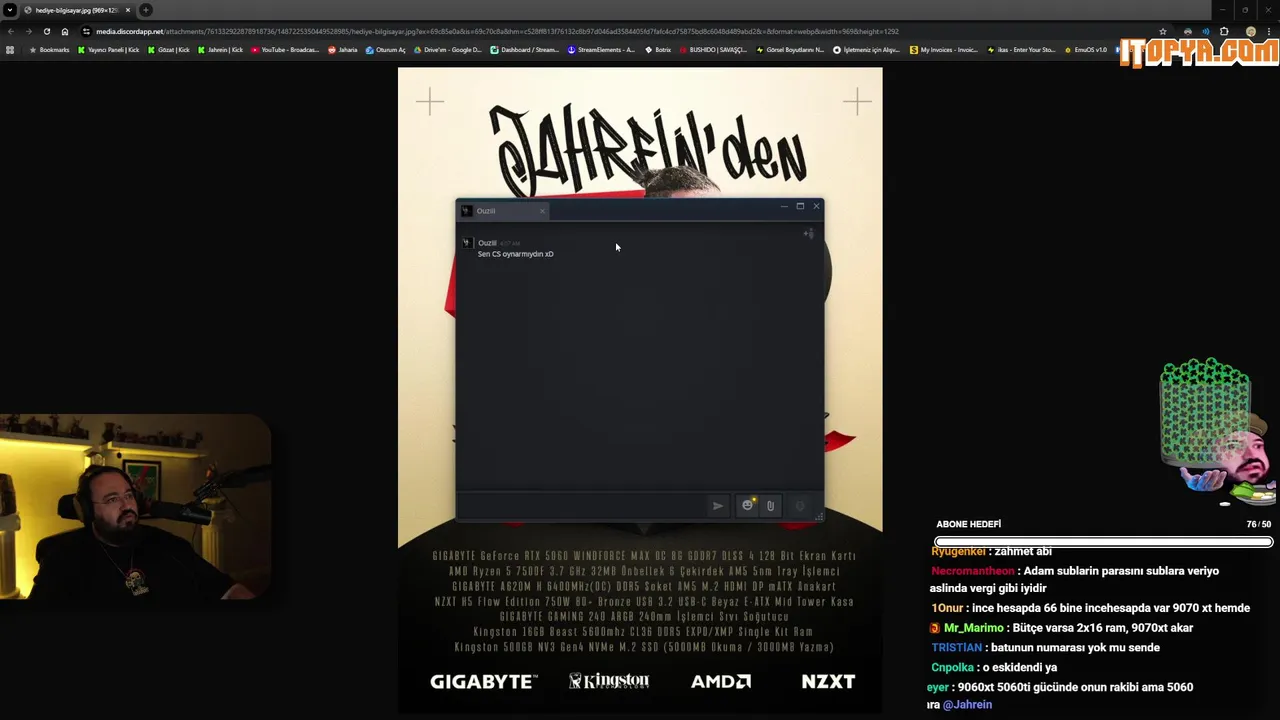Click the chat username TRISTIAN
The height and width of the screenshot is (720, 1280).
coord(957,648)
